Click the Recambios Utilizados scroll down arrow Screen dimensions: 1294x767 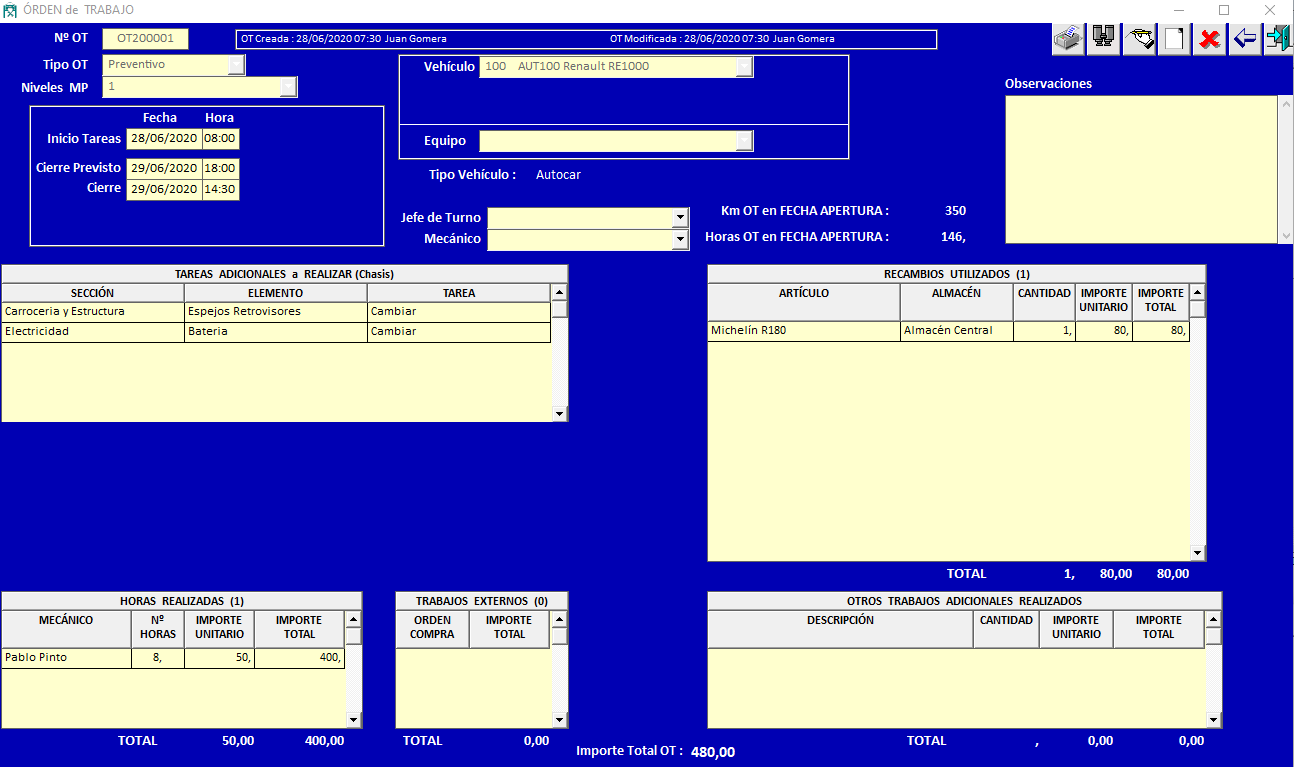click(x=1198, y=553)
